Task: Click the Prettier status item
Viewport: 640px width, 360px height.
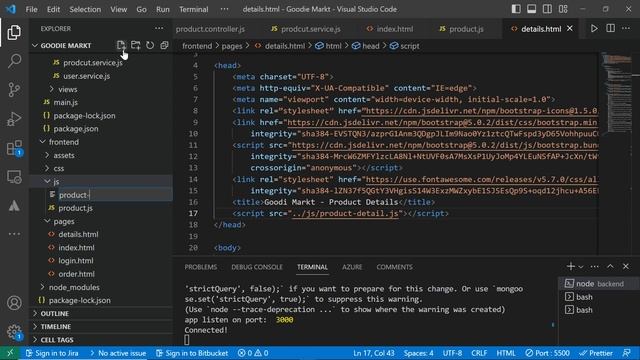Action: pyautogui.click(x=596, y=353)
